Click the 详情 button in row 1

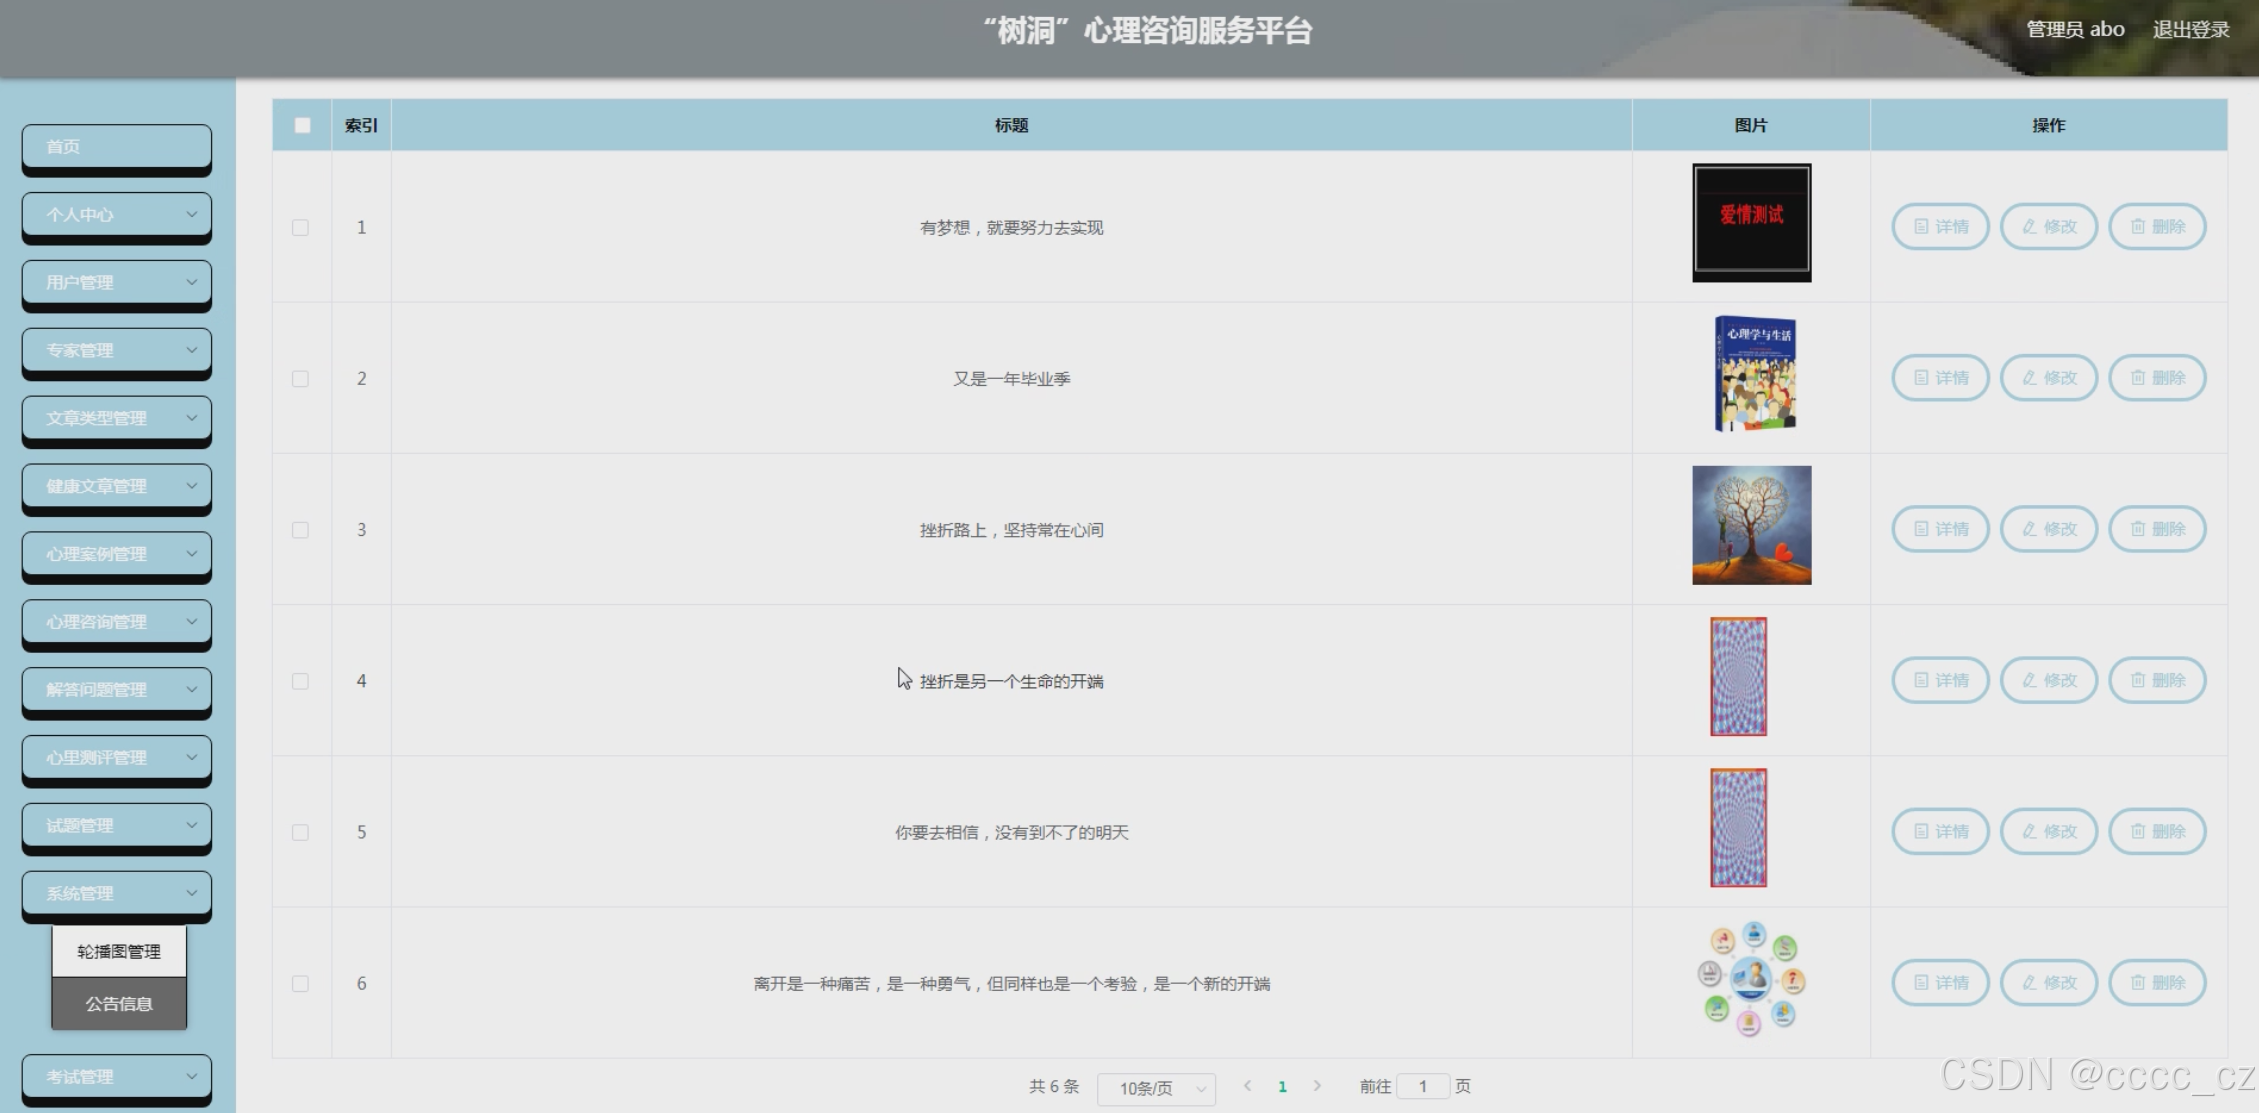point(1940,227)
